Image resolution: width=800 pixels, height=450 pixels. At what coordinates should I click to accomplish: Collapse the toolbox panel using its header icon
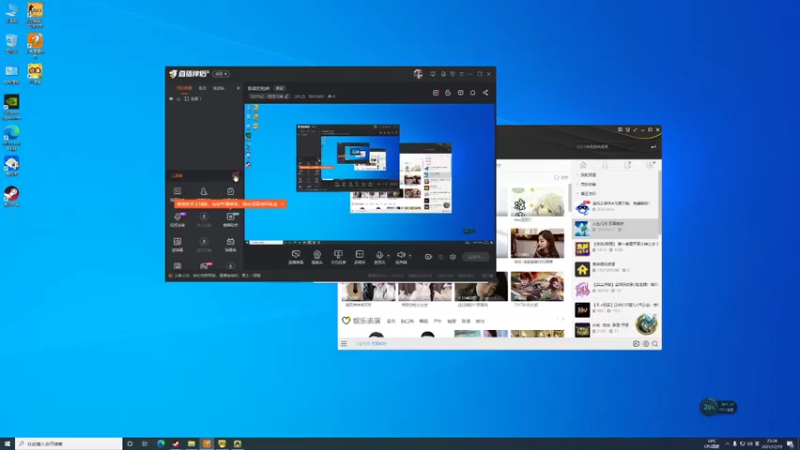pyautogui.click(x=235, y=176)
